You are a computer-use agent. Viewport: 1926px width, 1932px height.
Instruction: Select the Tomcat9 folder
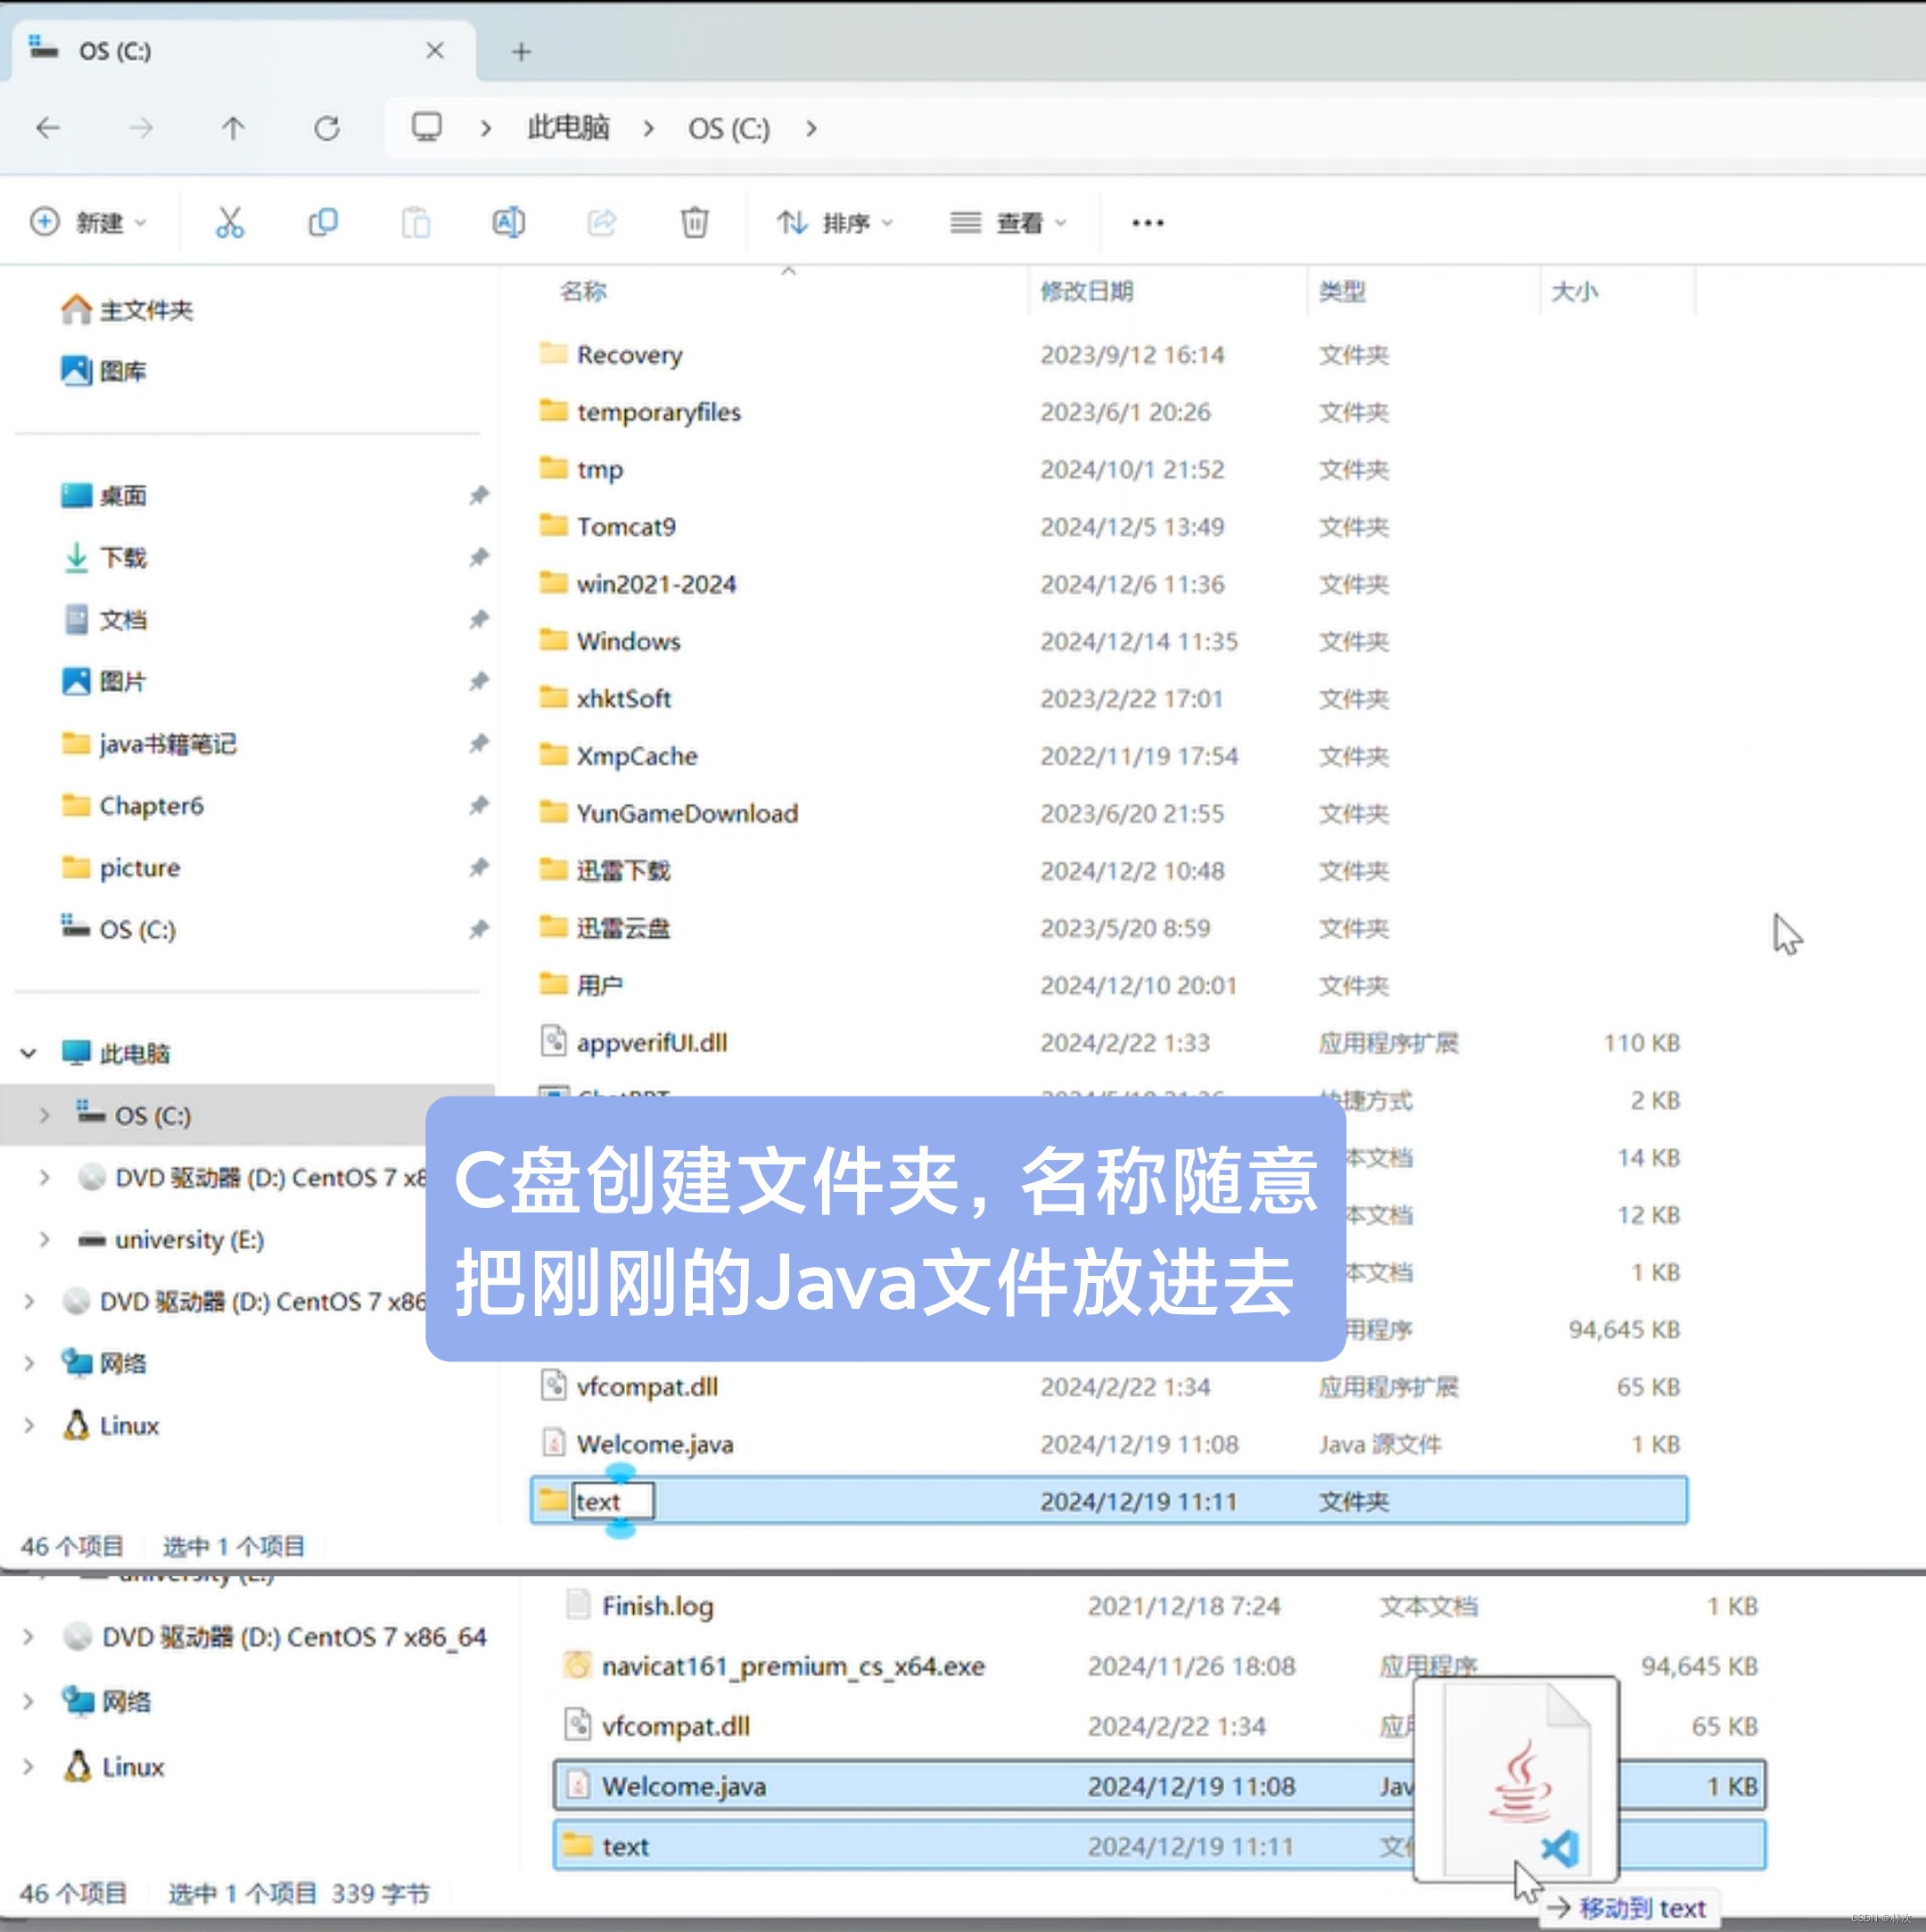[x=626, y=527]
